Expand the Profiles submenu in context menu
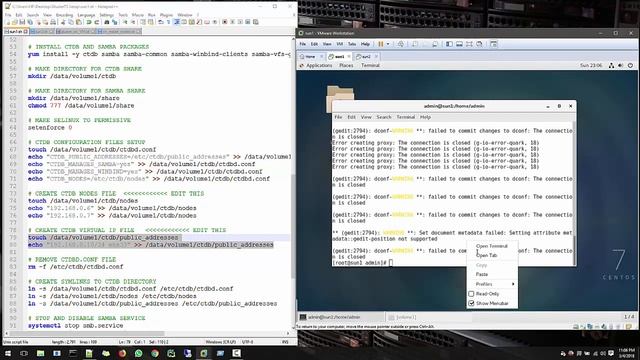The width and height of the screenshot is (640, 360). point(492,284)
